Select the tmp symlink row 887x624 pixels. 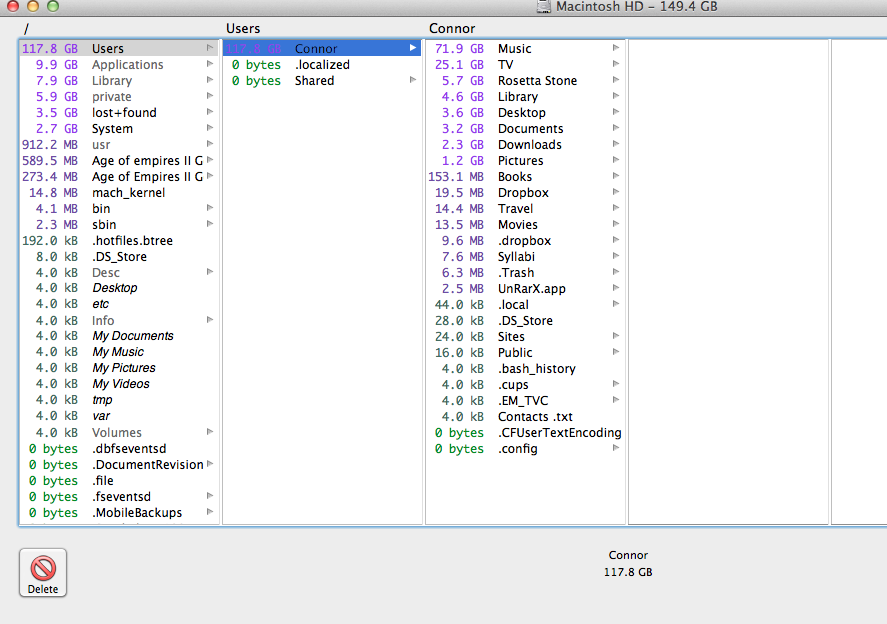pyautogui.click(x=119, y=399)
